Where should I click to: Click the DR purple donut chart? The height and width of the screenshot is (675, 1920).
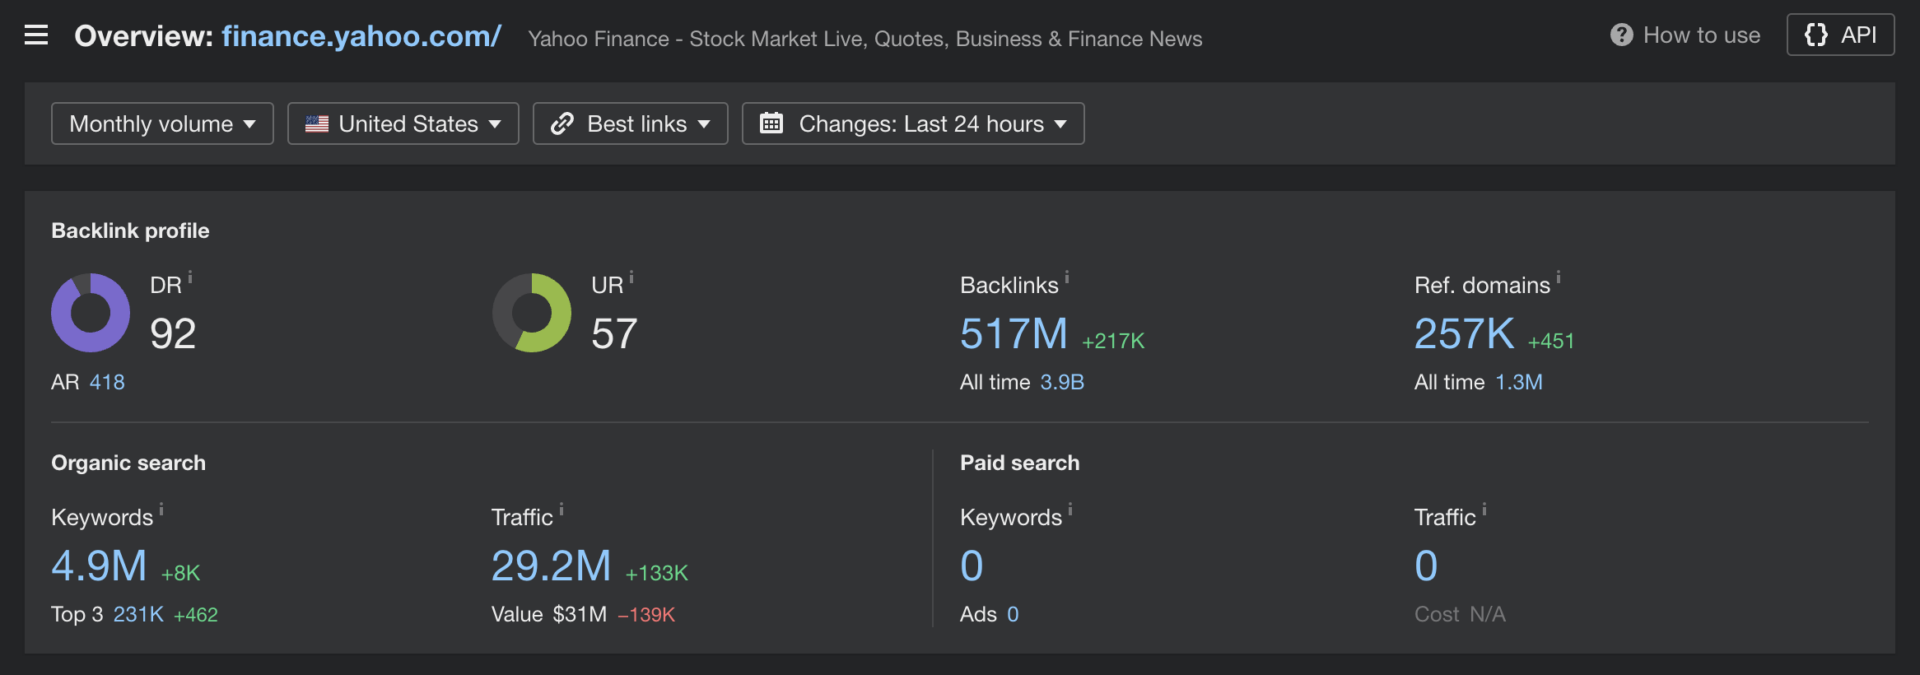(90, 313)
